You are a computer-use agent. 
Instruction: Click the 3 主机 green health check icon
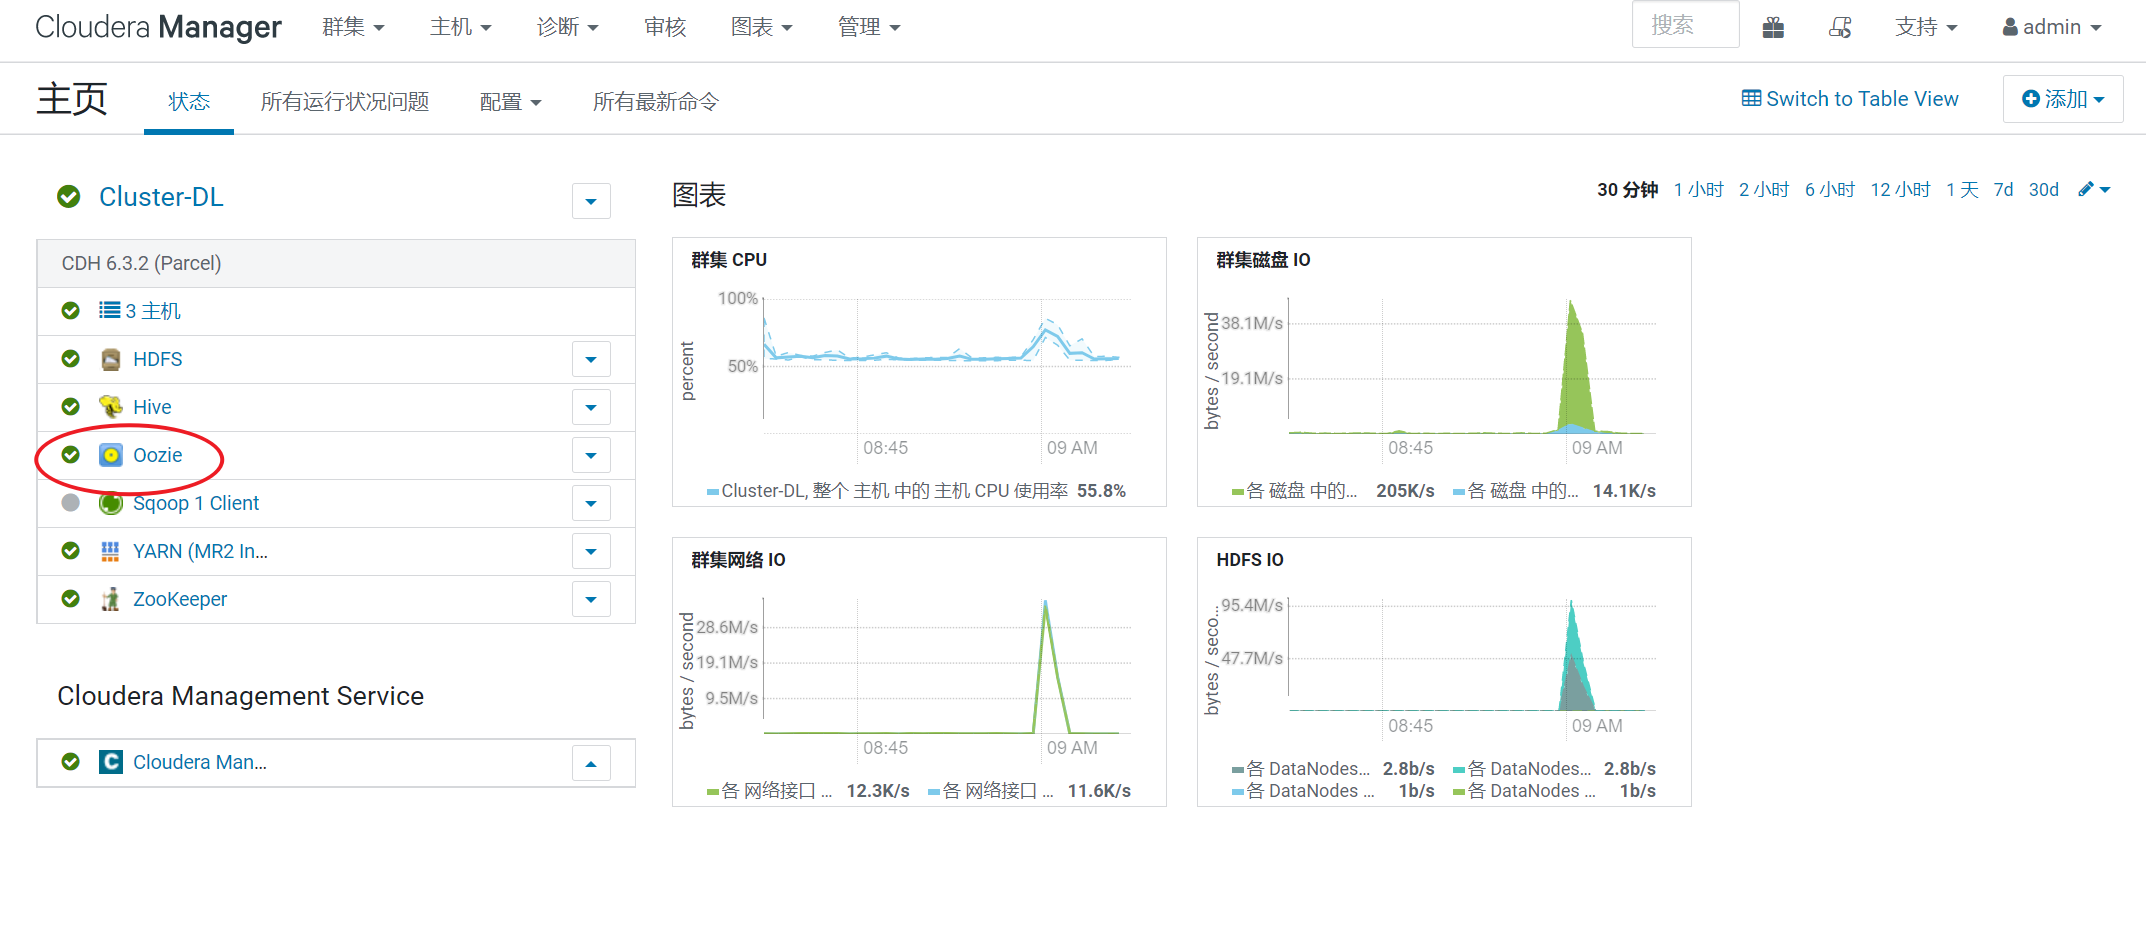[x=71, y=311]
